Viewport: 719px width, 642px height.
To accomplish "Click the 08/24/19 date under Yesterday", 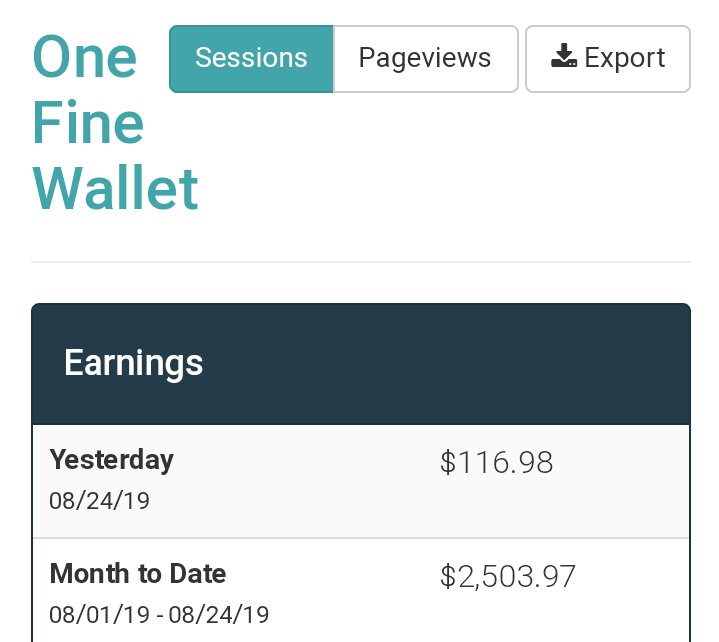I will (x=100, y=501).
